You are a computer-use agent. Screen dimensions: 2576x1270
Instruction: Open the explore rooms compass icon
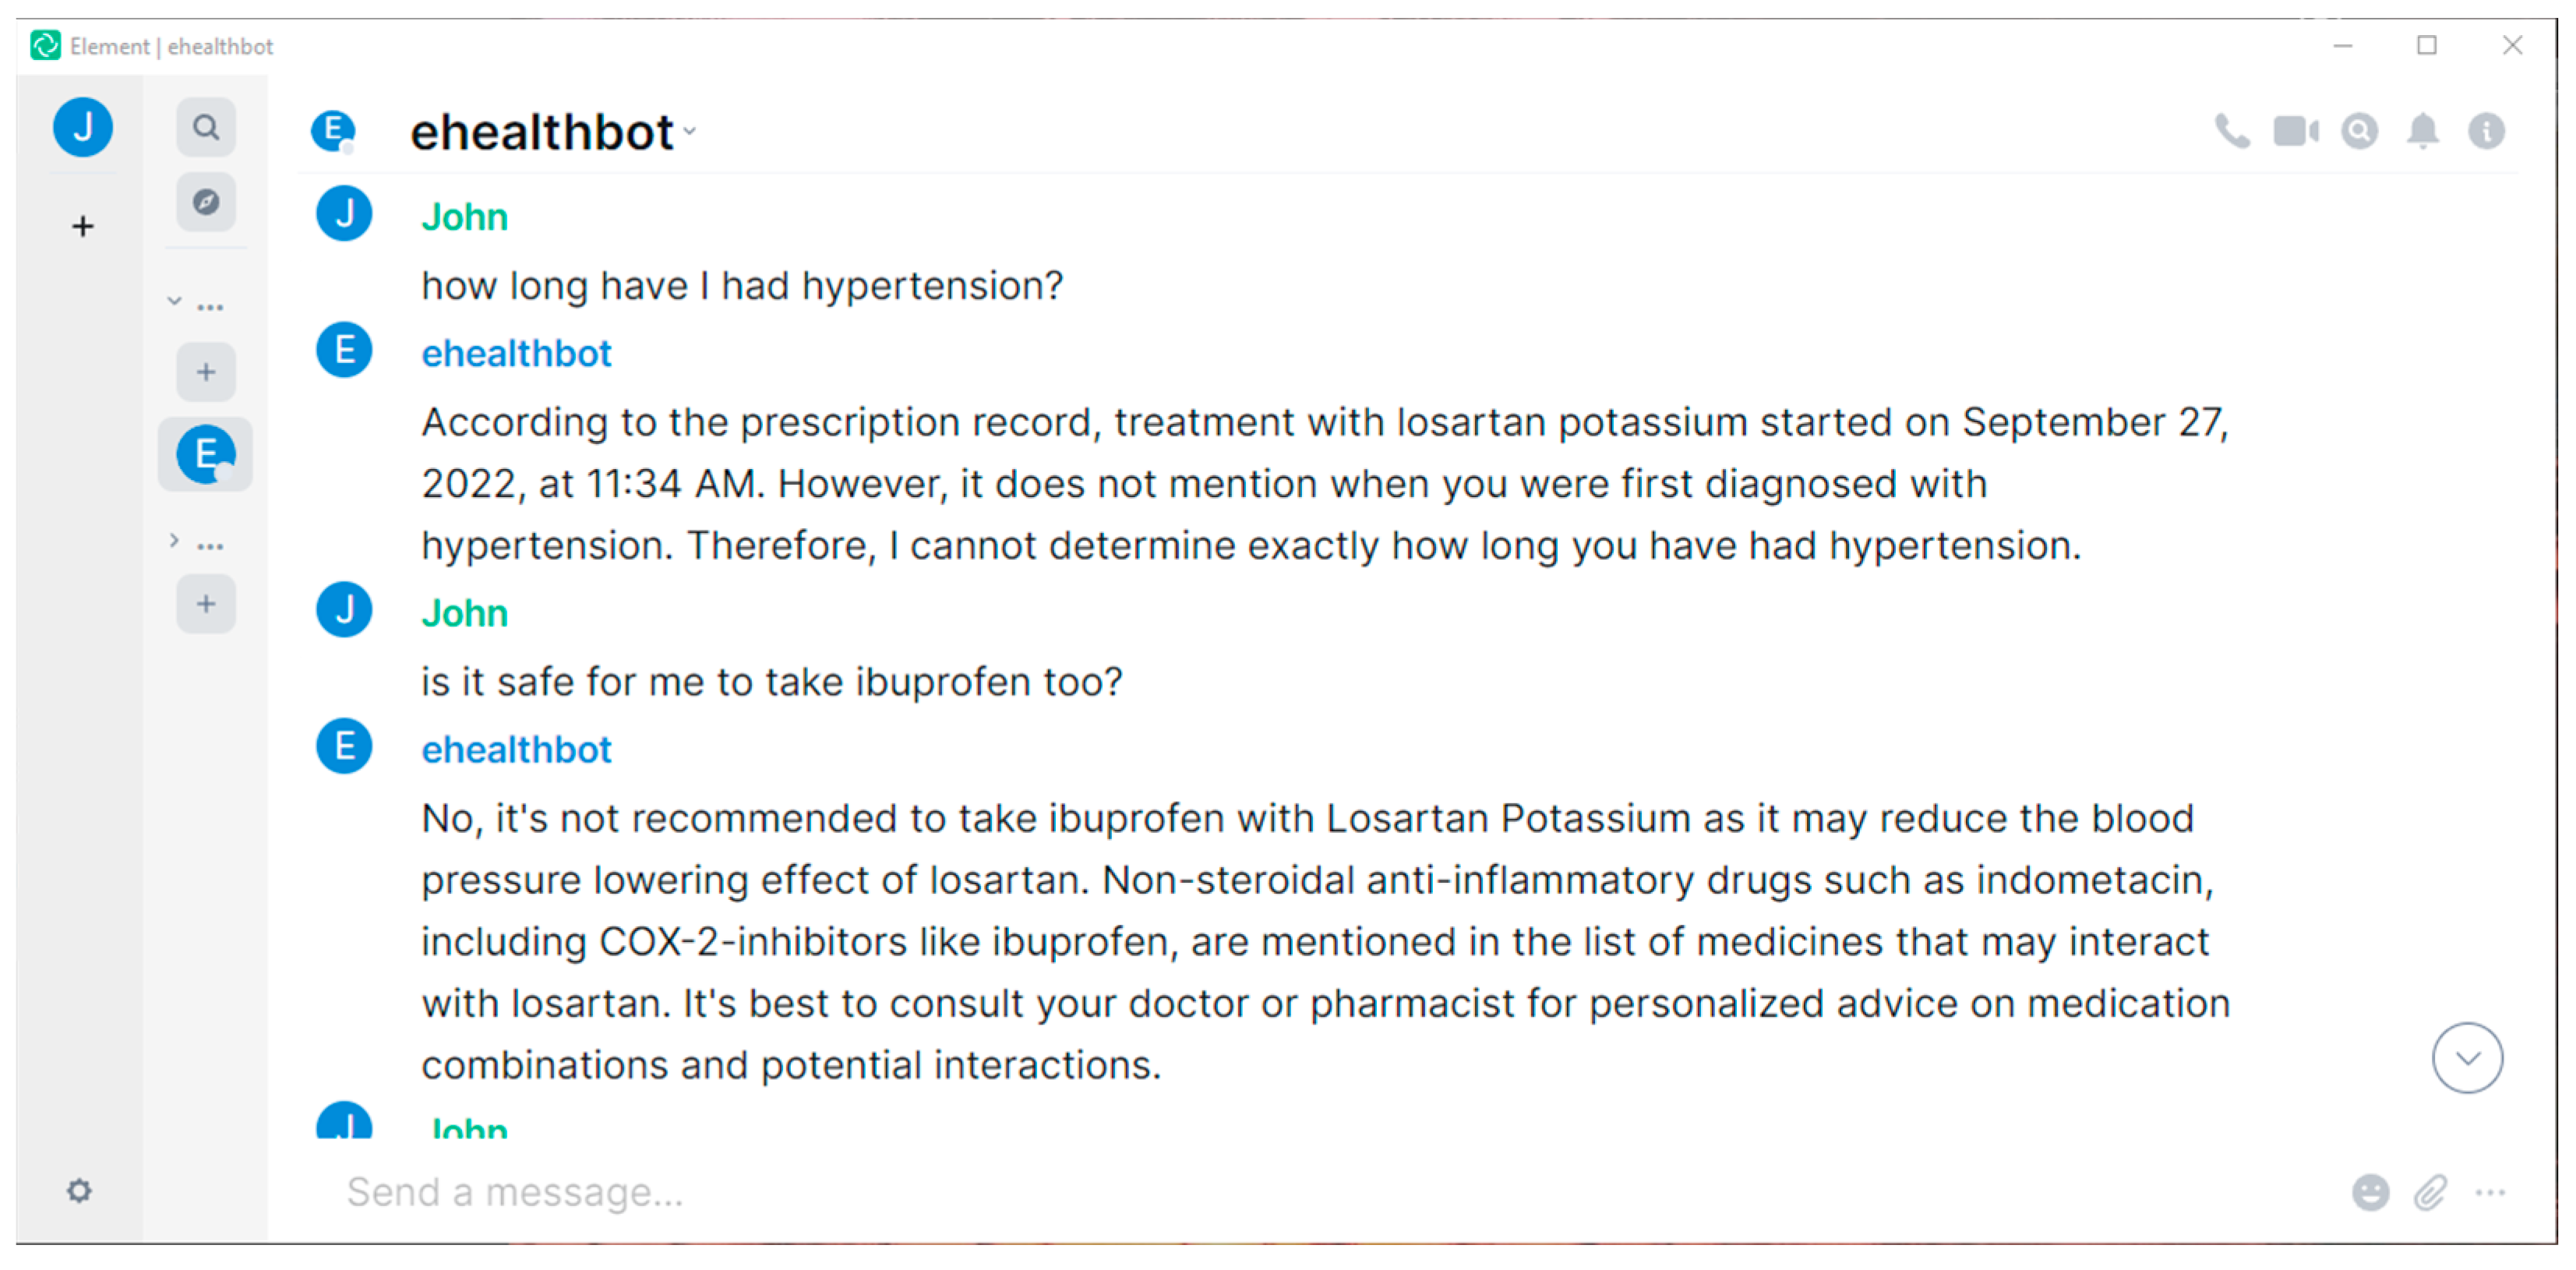click(206, 202)
